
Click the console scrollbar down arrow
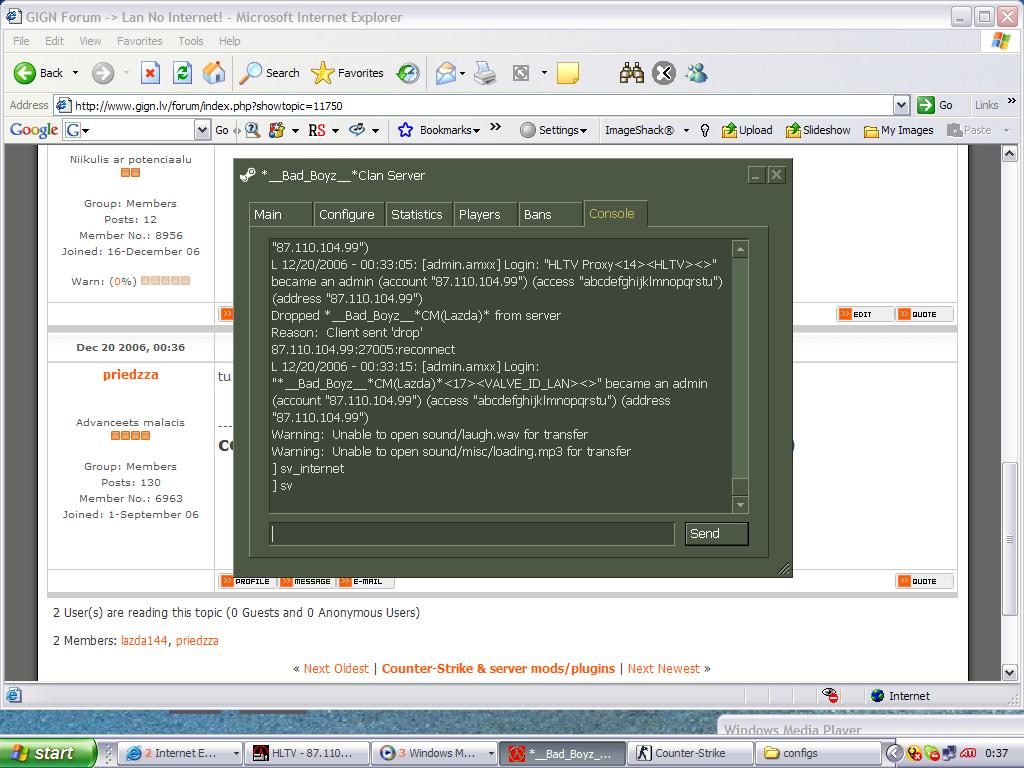pos(740,505)
